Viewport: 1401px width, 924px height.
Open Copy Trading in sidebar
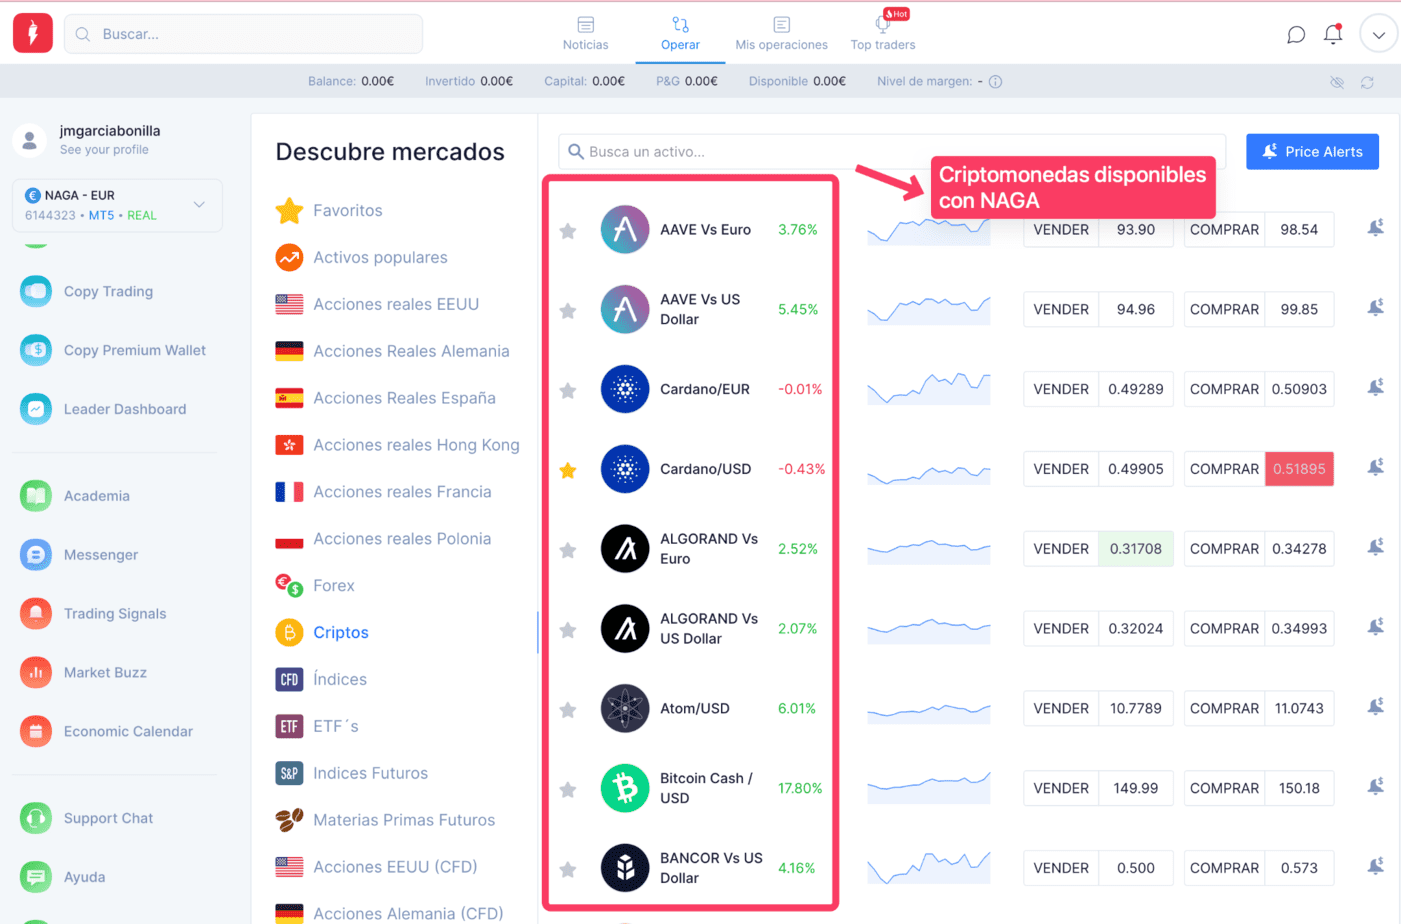108,291
